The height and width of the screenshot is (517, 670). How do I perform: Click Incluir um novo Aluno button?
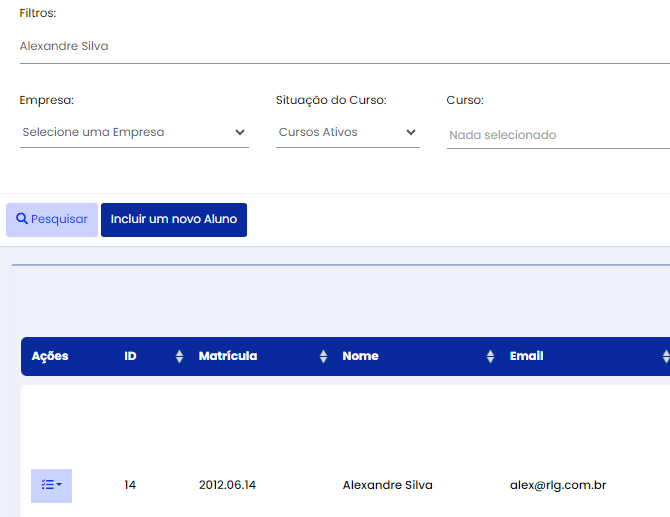click(174, 220)
